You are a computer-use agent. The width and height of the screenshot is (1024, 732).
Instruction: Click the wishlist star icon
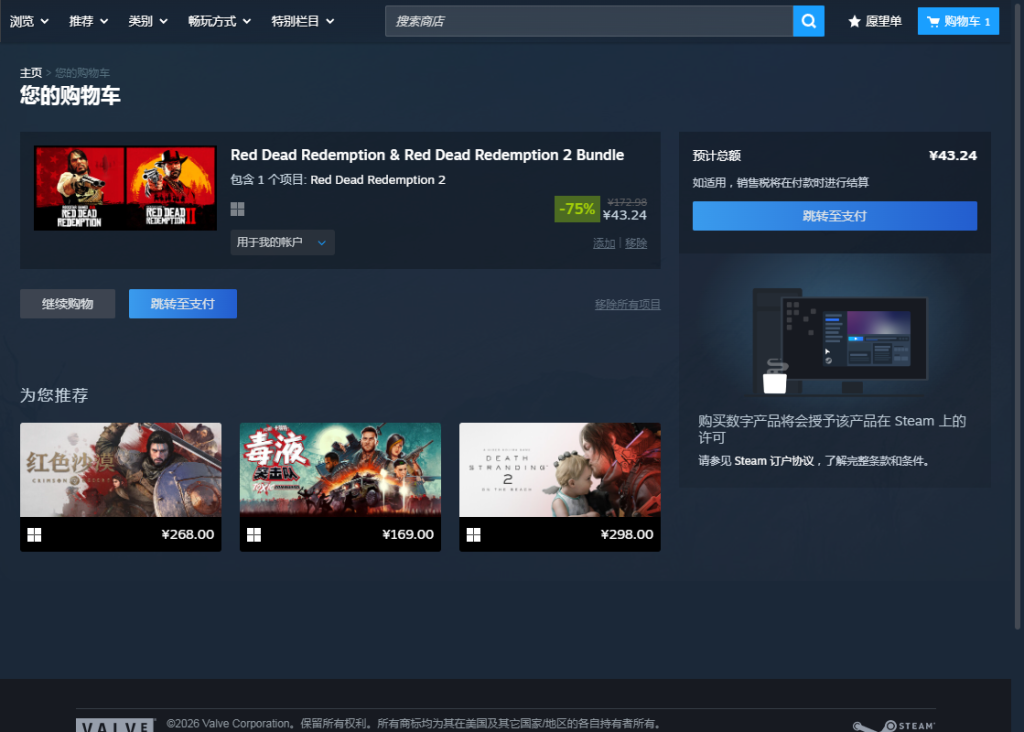854,21
